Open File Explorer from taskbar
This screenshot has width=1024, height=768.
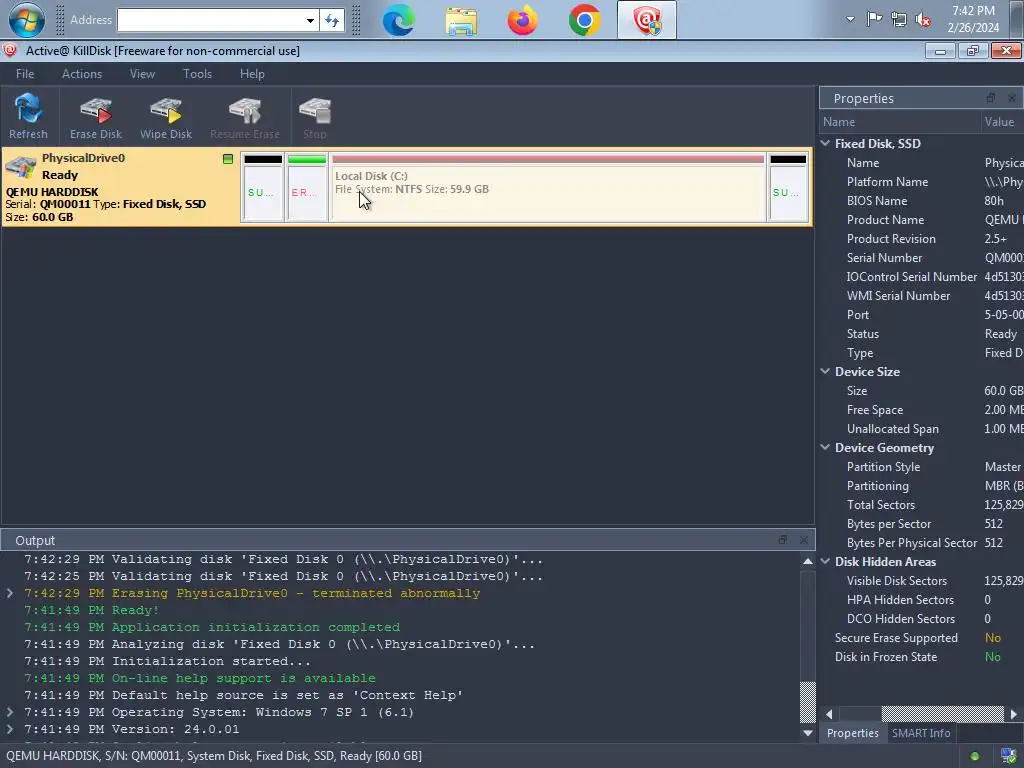point(461,20)
